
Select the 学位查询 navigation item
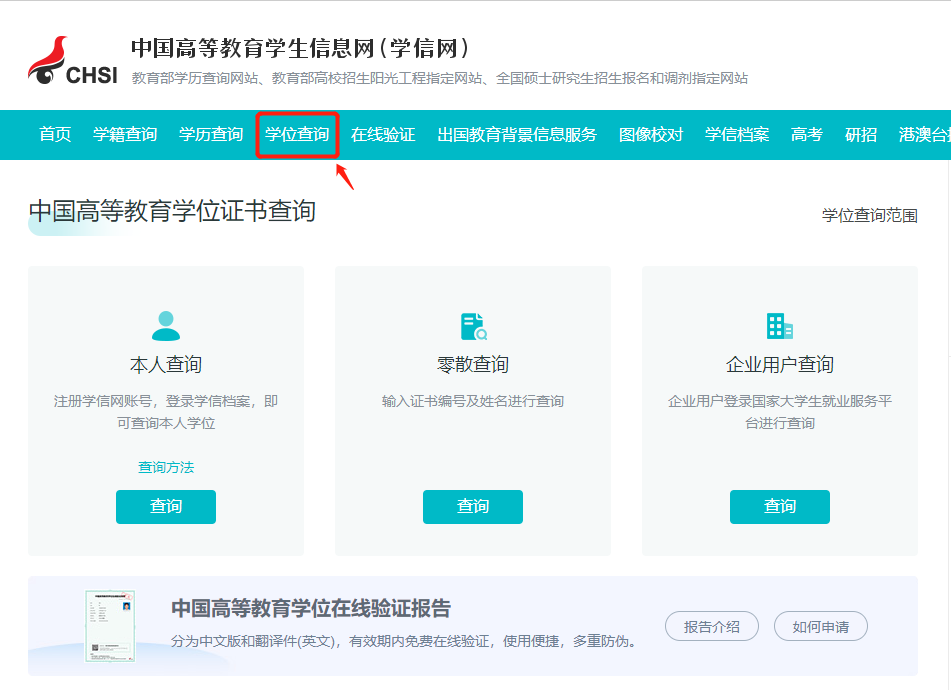click(x=297, y=134)
